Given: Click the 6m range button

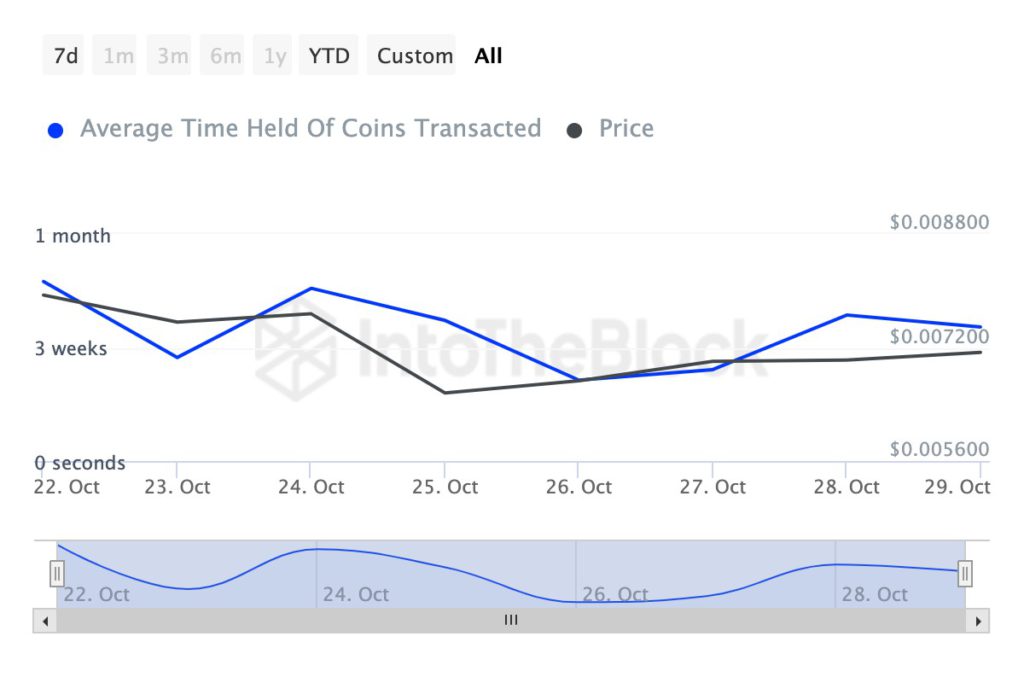Looking at the screenshot, I should tap(225, 56).
